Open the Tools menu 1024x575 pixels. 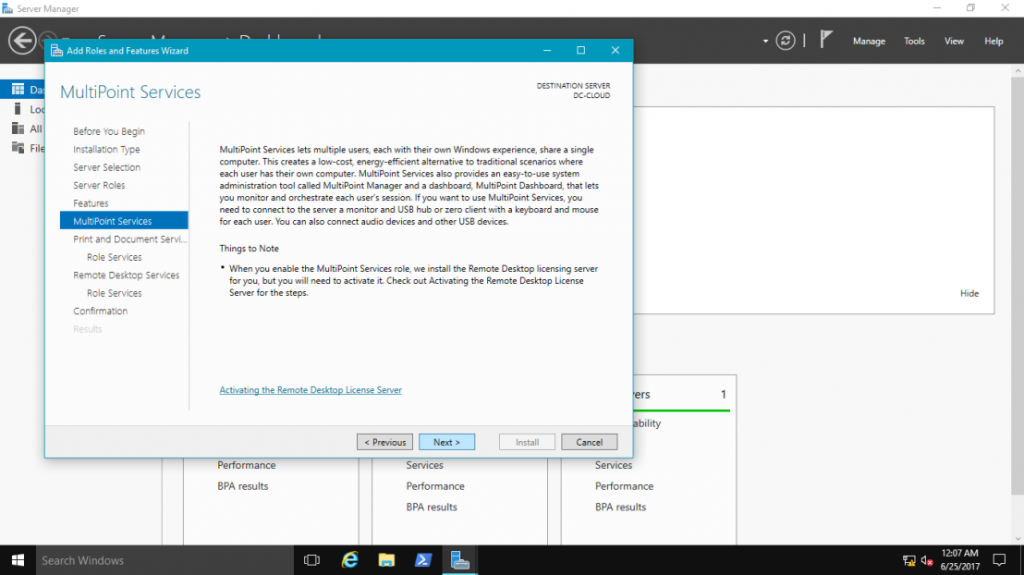pyautogui.click(x=914, y=41)
